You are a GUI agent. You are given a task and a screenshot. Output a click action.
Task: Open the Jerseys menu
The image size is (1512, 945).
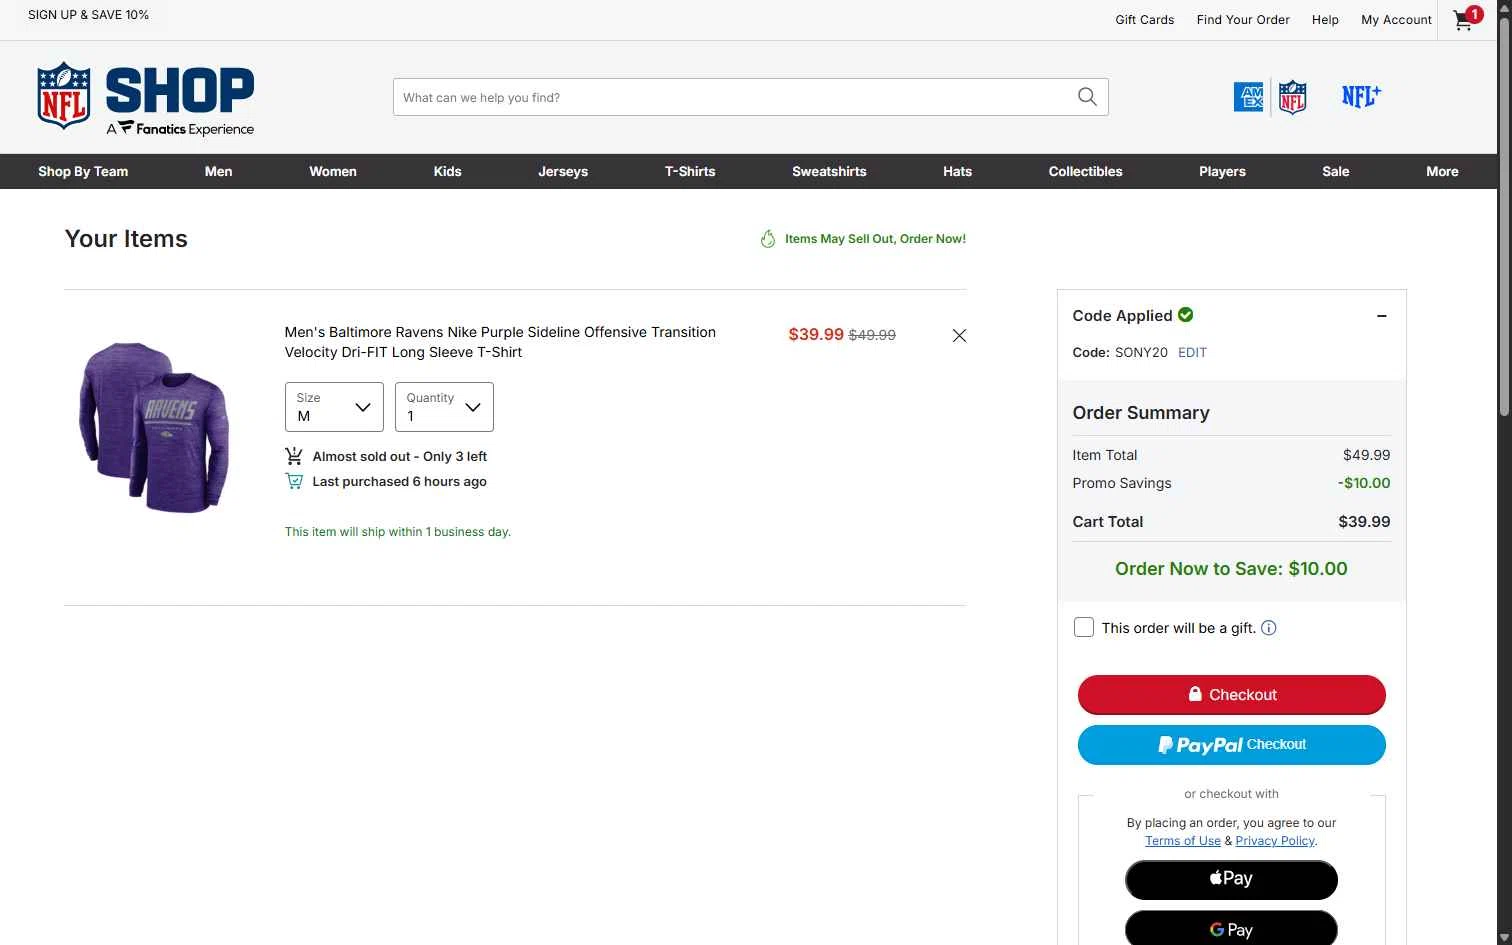[563, 171]
